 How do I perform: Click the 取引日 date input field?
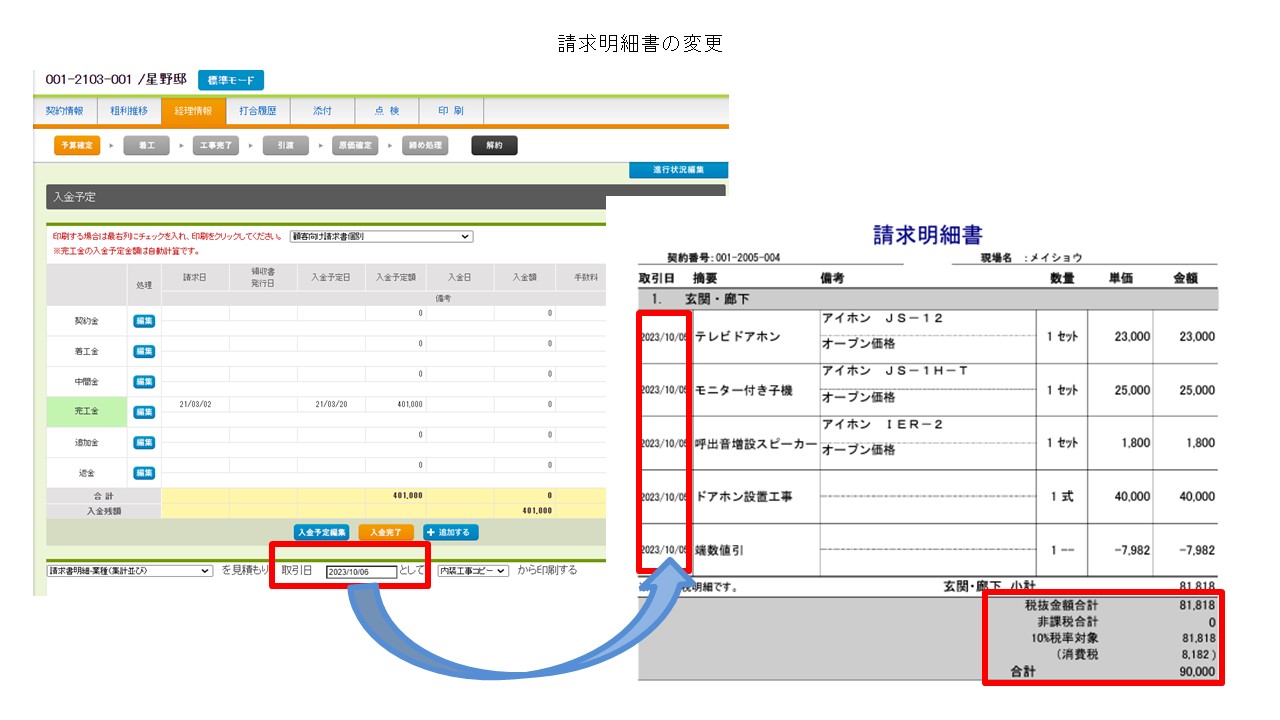361,572
